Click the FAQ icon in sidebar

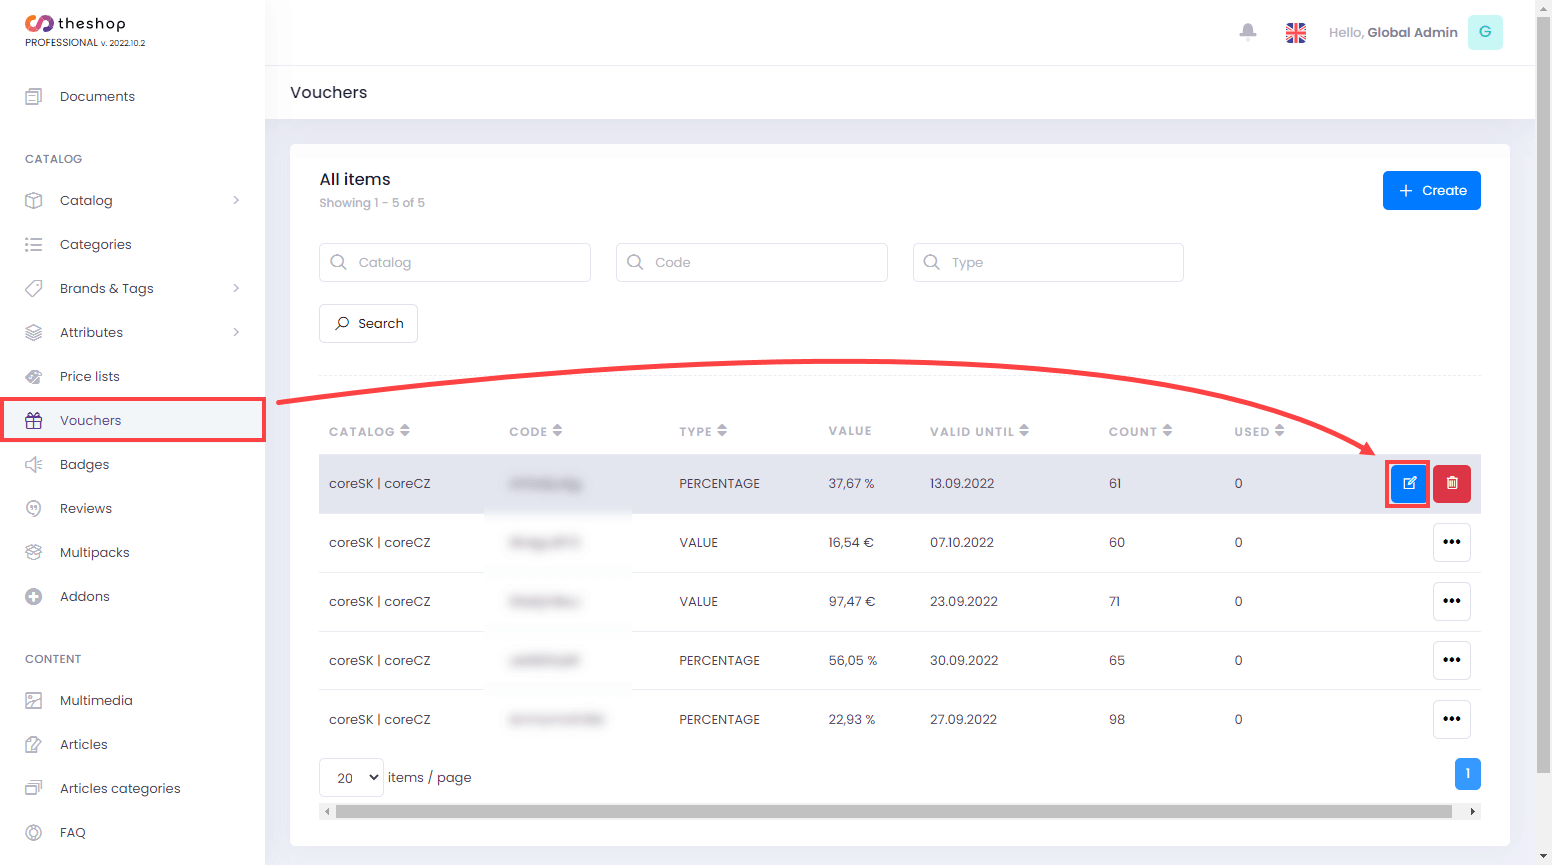(x=34, y=832)
